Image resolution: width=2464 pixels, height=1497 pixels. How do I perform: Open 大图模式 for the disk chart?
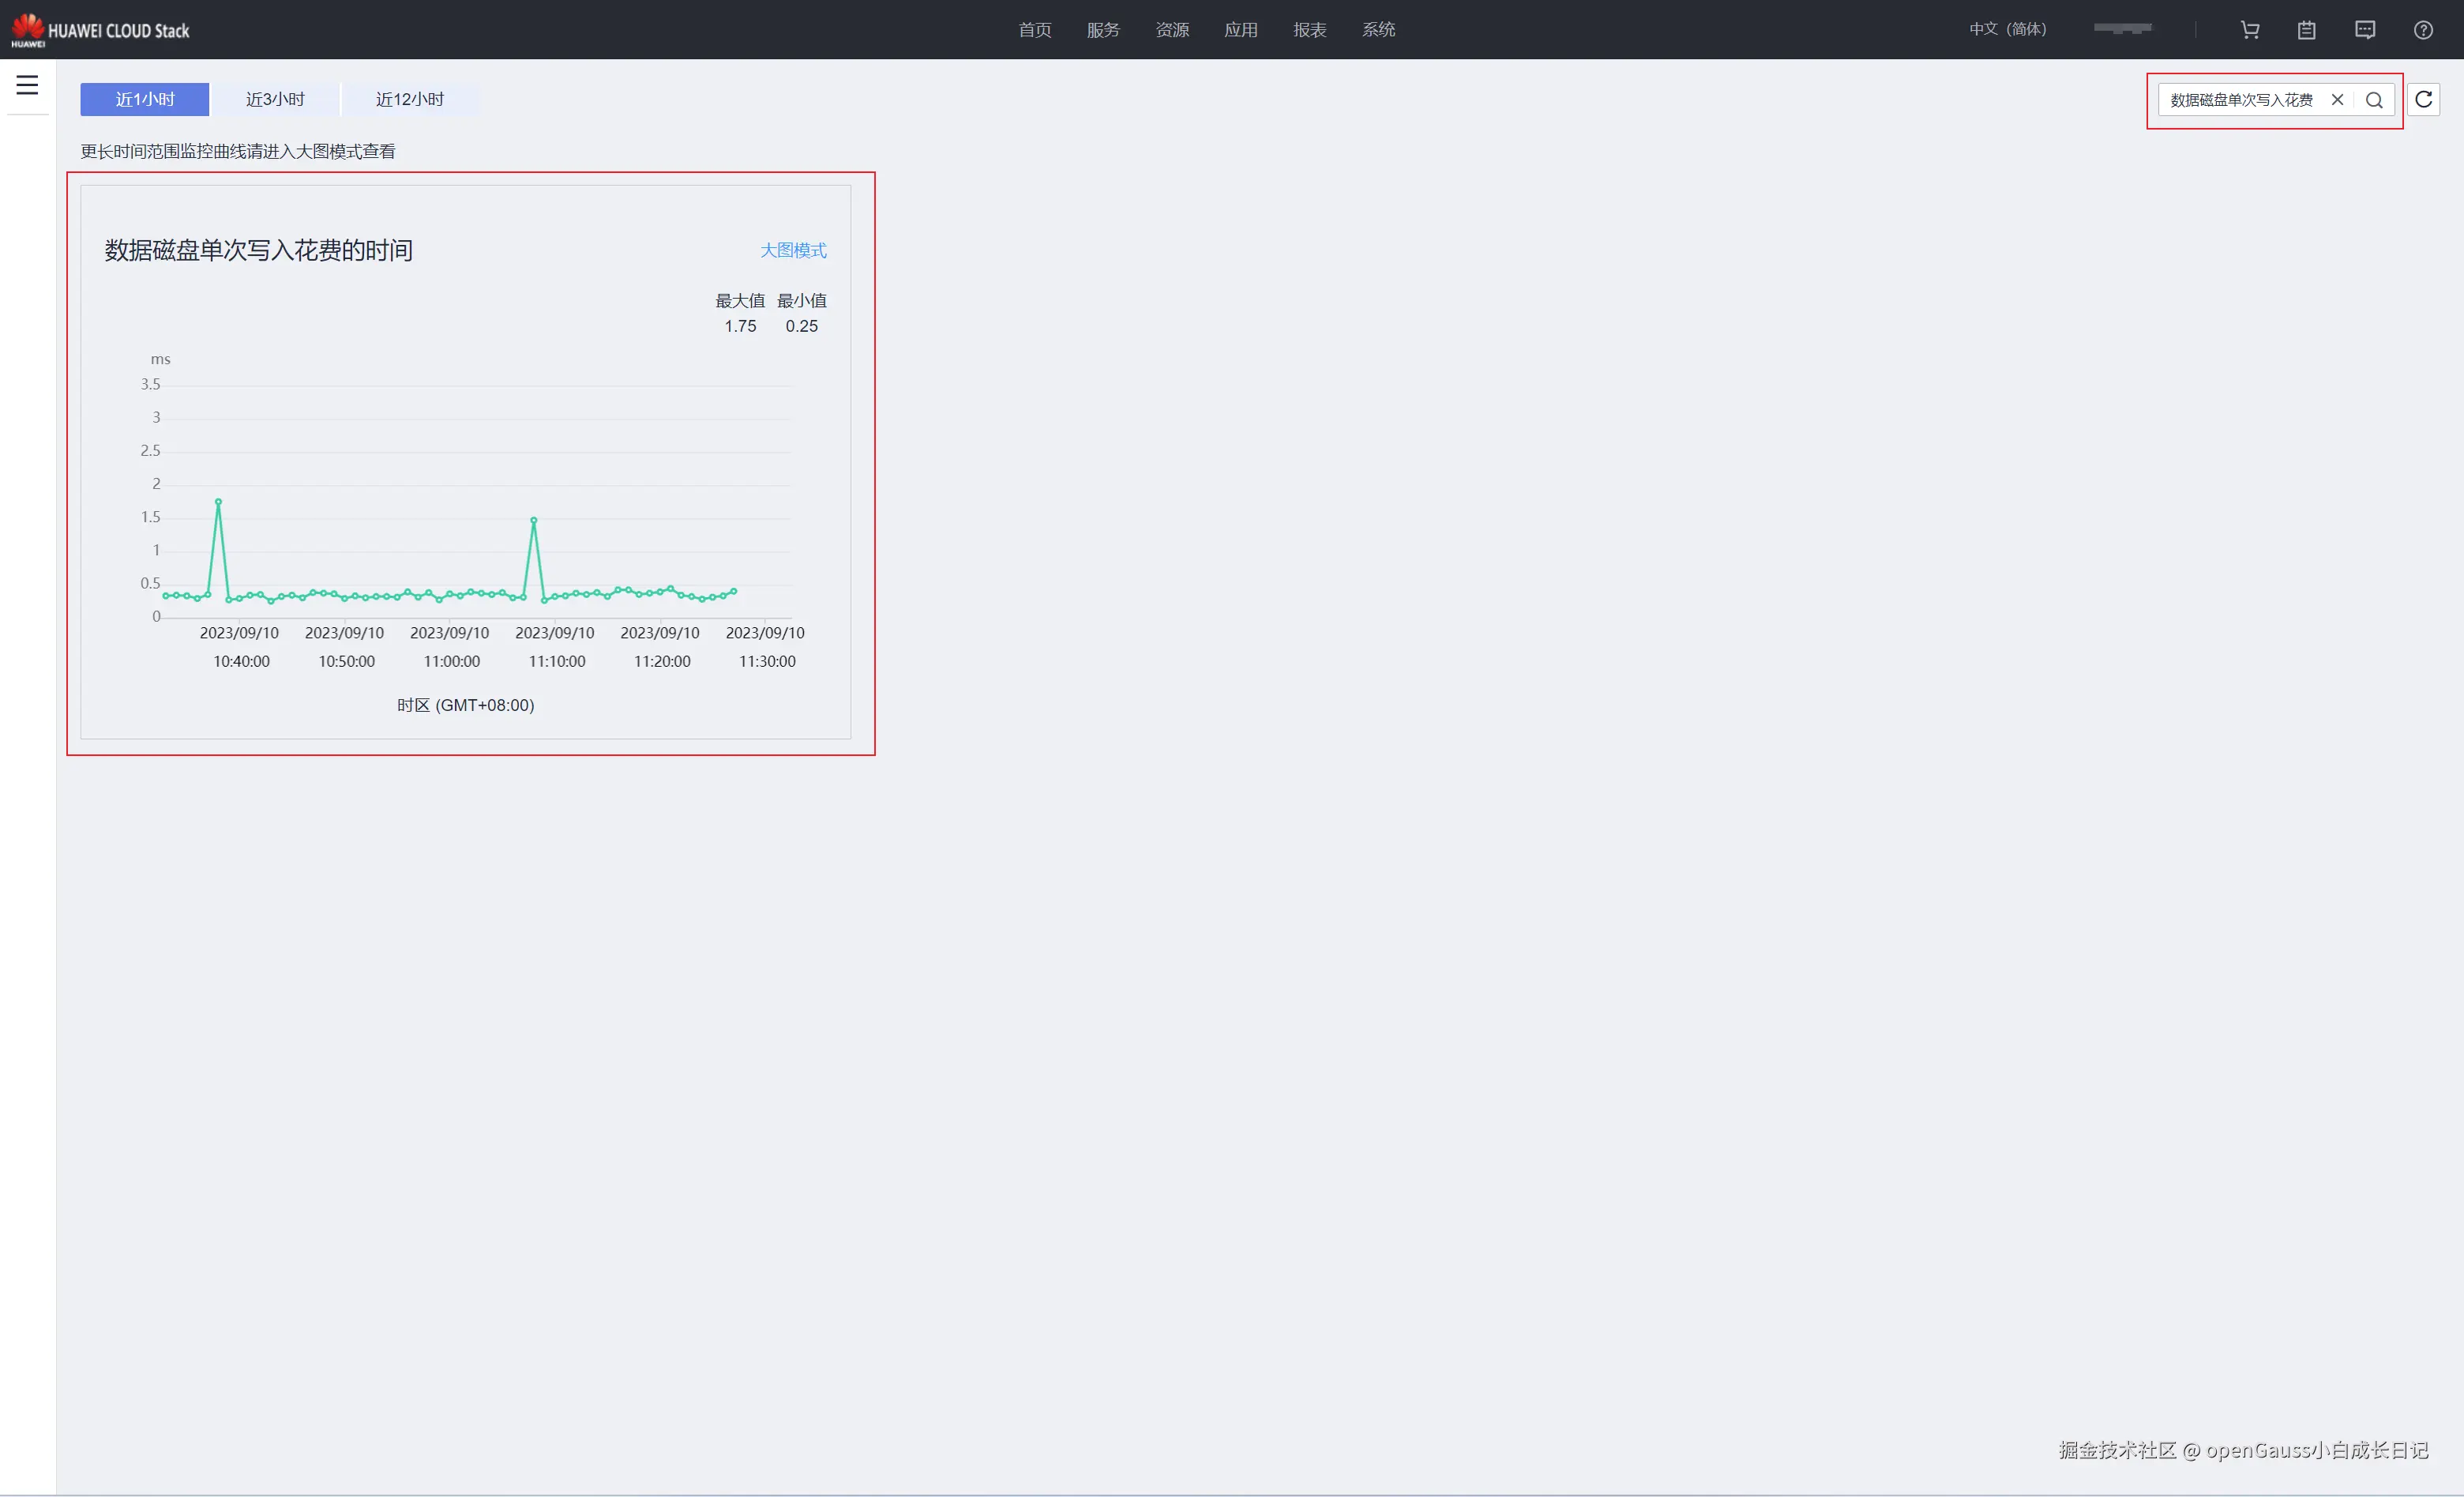(793, 250)
